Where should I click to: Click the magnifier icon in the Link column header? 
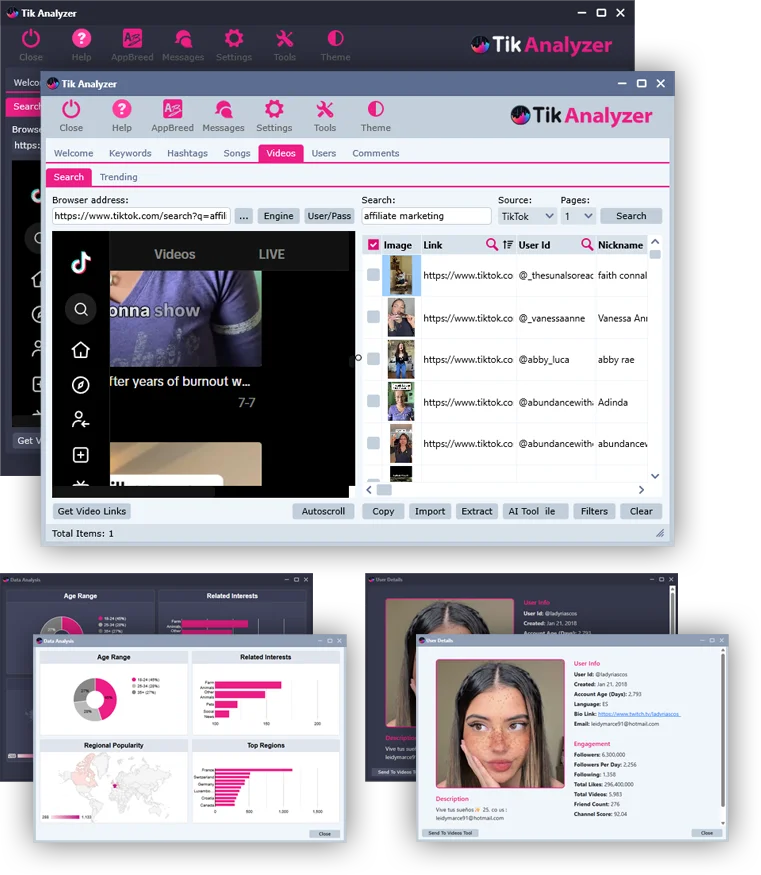click(x=491, y=245)
